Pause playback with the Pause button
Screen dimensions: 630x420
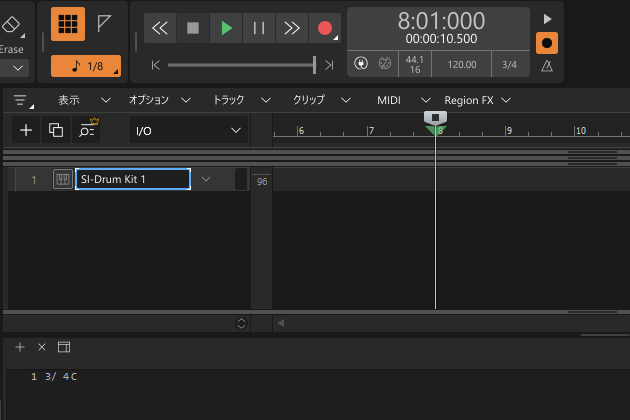tap(259, 28)
